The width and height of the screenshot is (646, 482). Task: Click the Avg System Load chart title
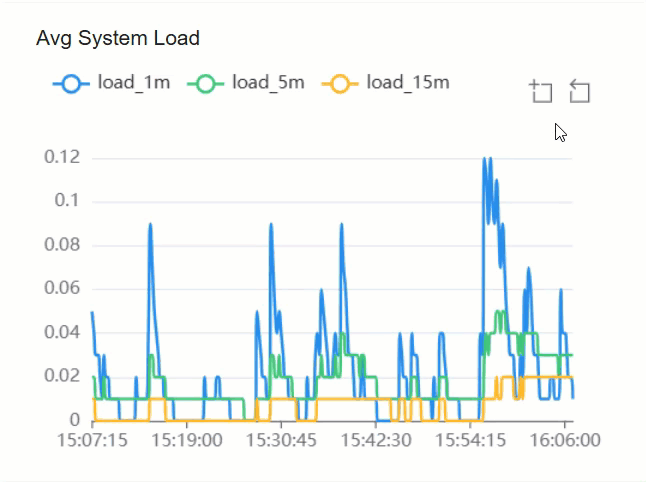(118, 39)
